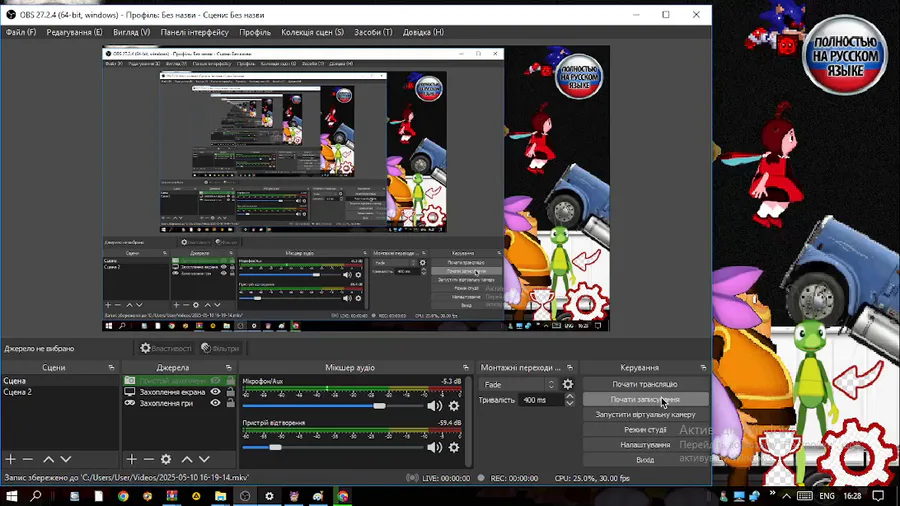
Task: Open the taskbar gear Settings app
Action: [x=269, y=496]
